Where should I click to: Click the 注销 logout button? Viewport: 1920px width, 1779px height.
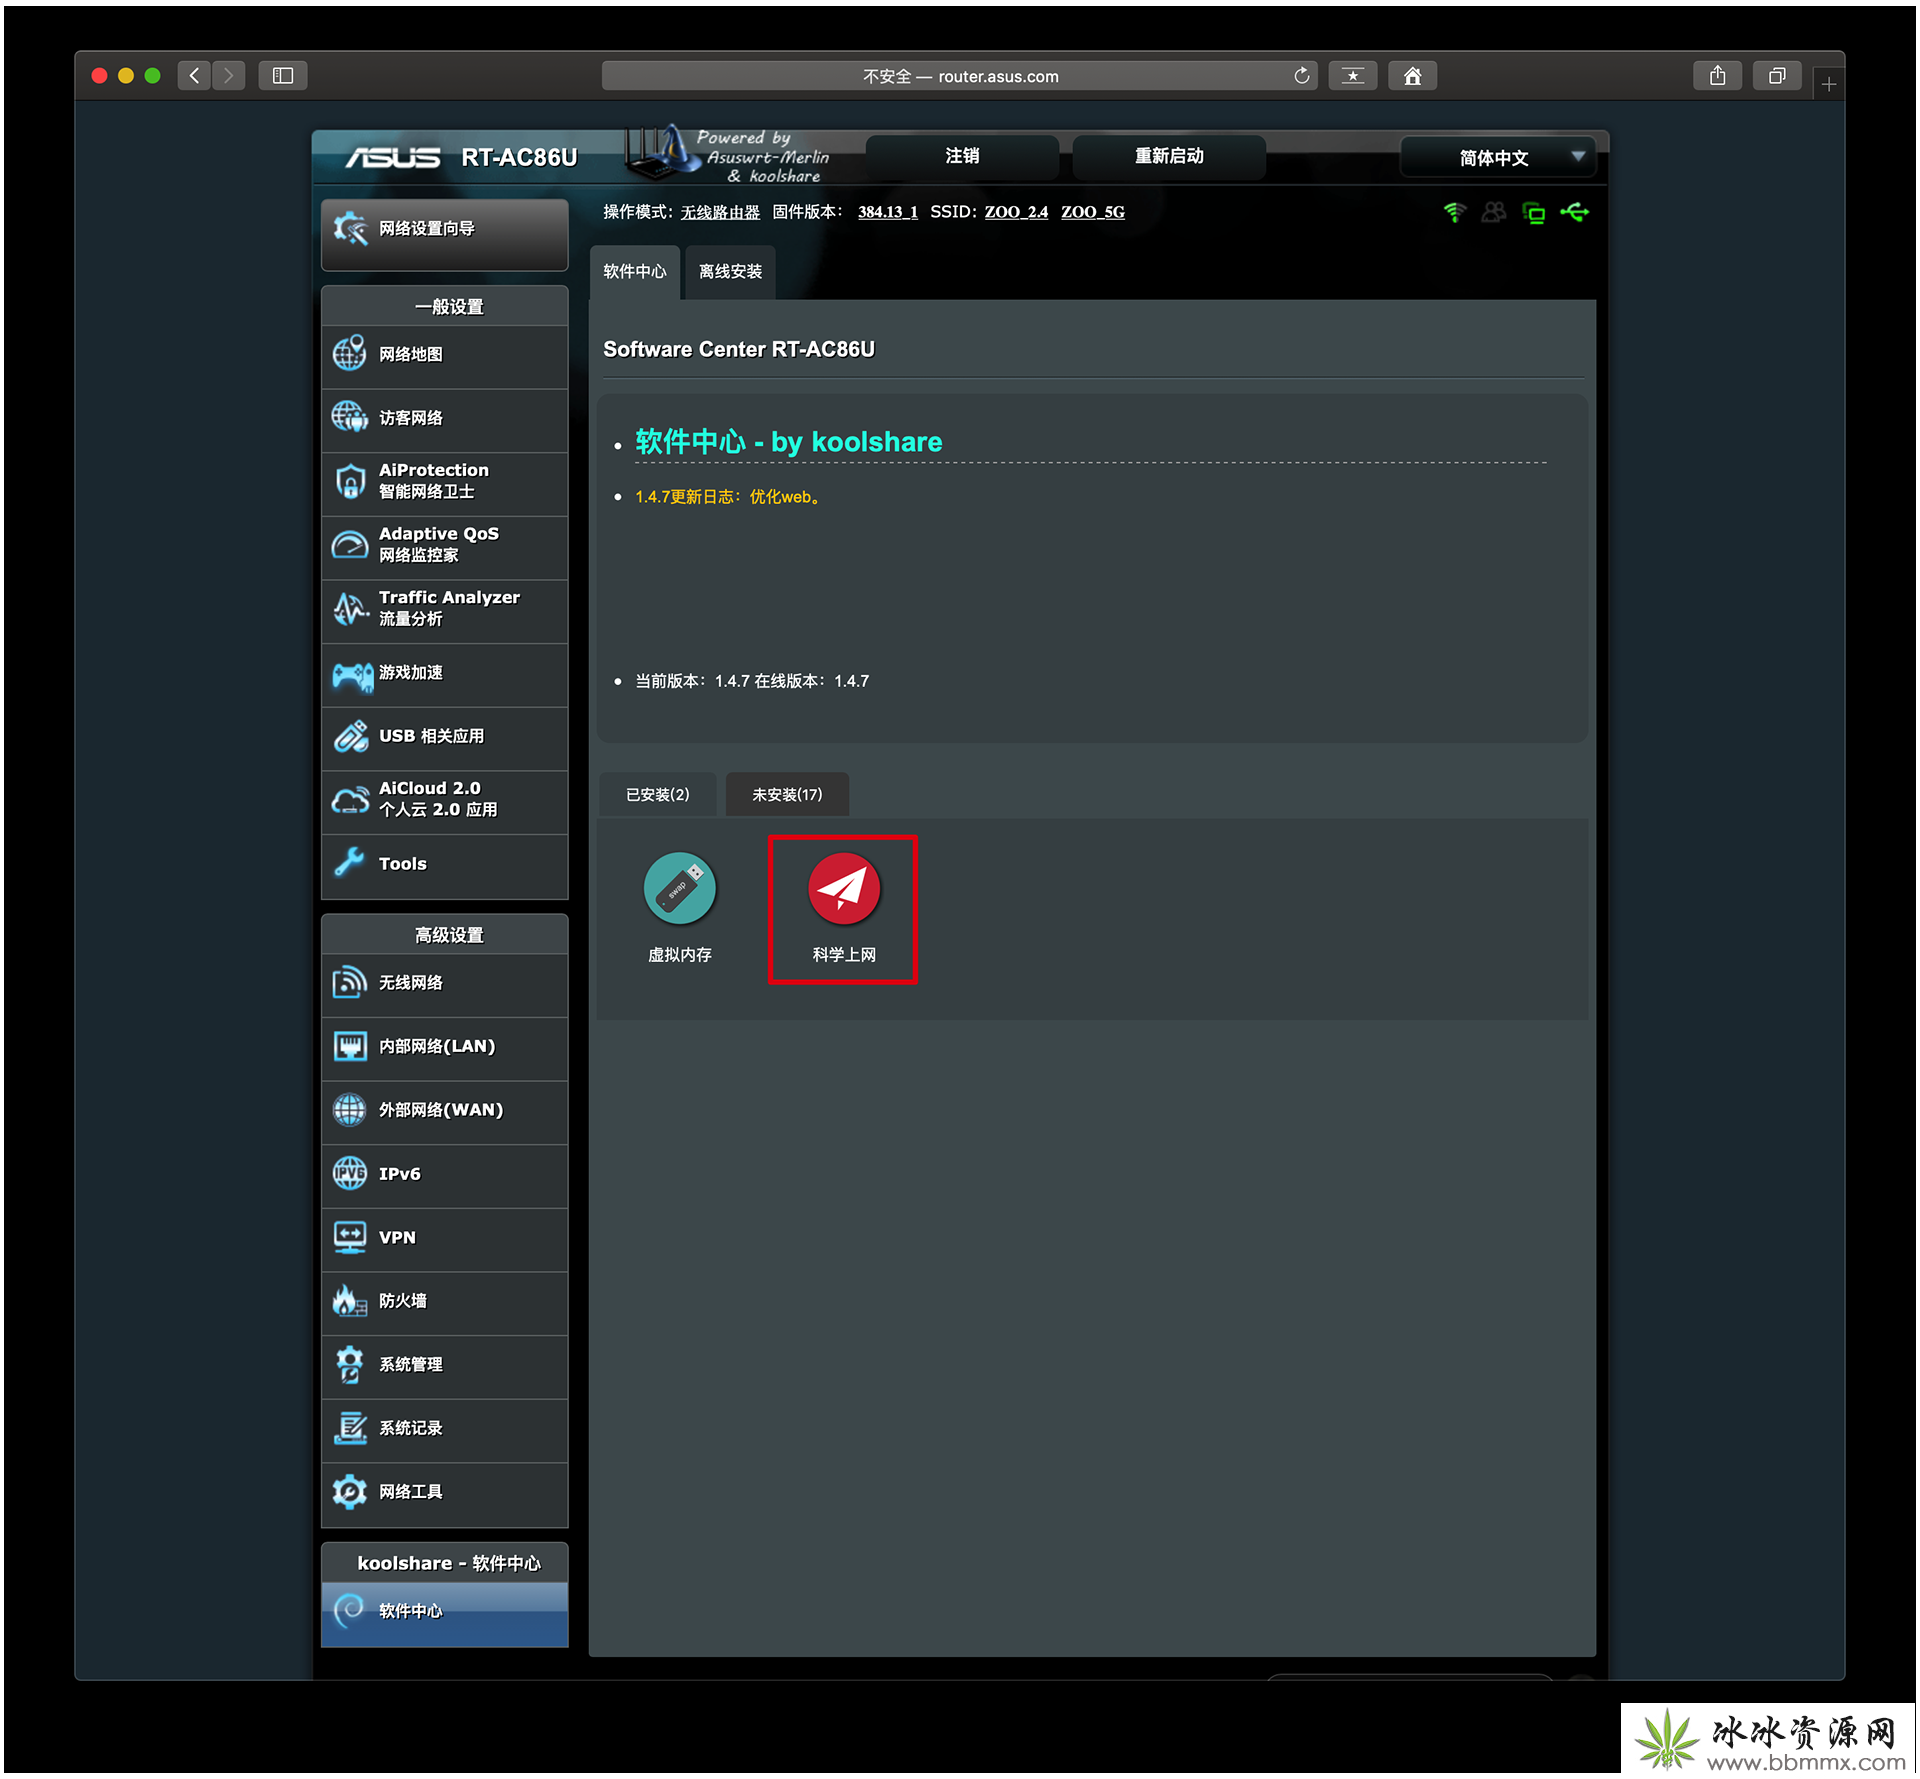pos(962,156)
